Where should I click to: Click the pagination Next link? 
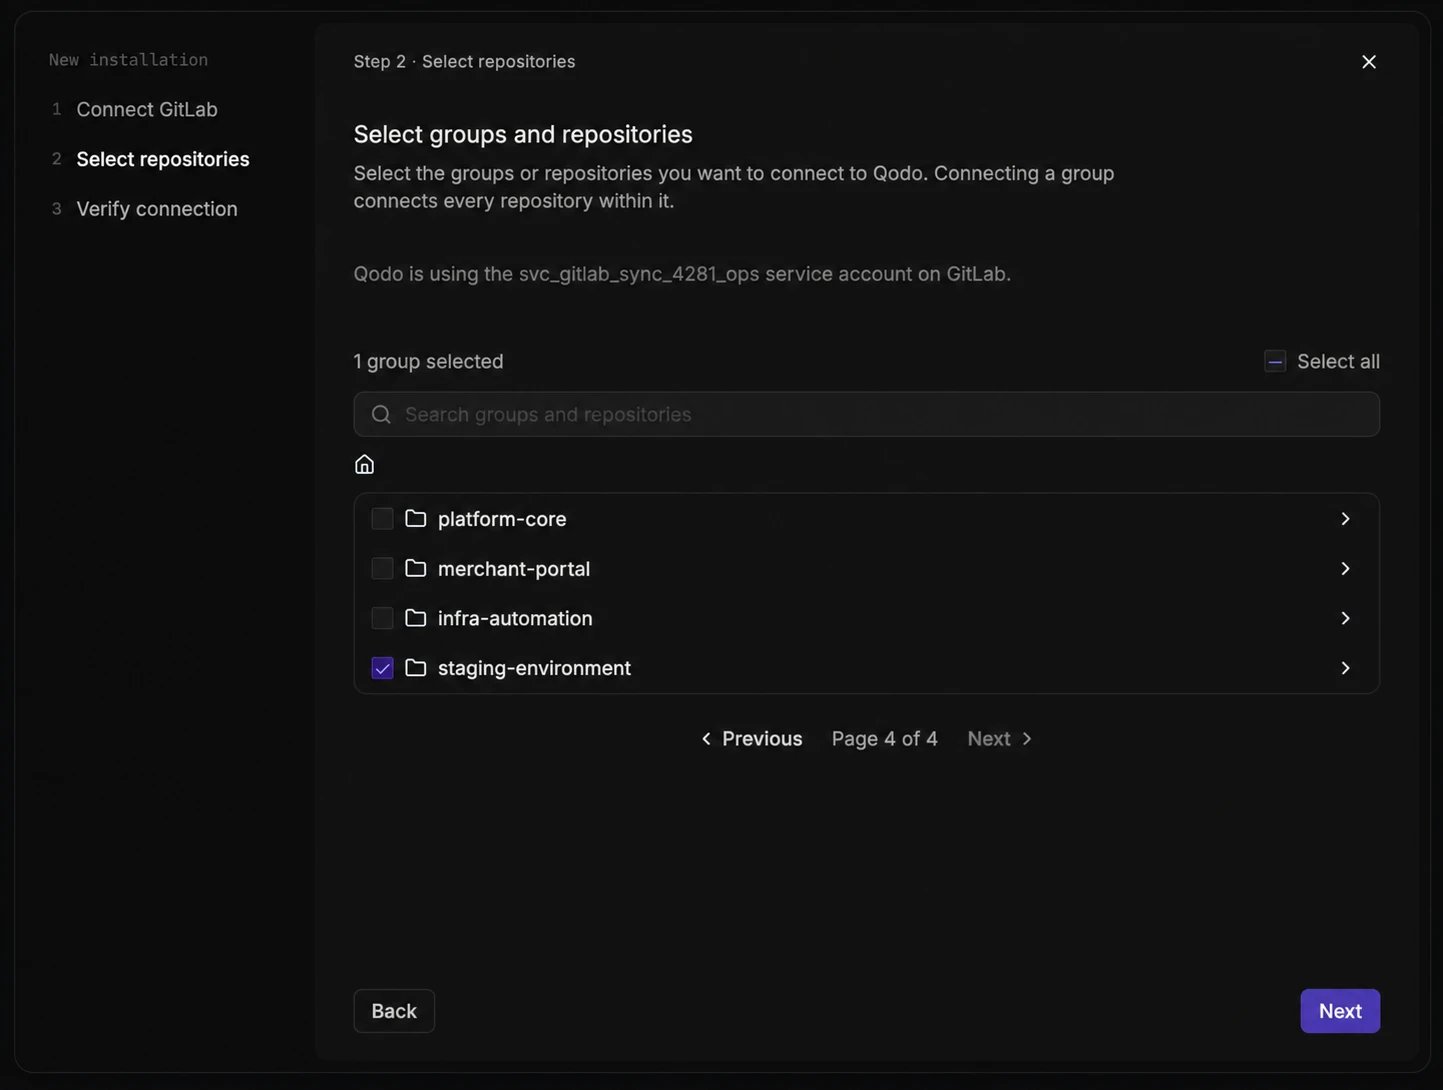tap(1000, 738)
